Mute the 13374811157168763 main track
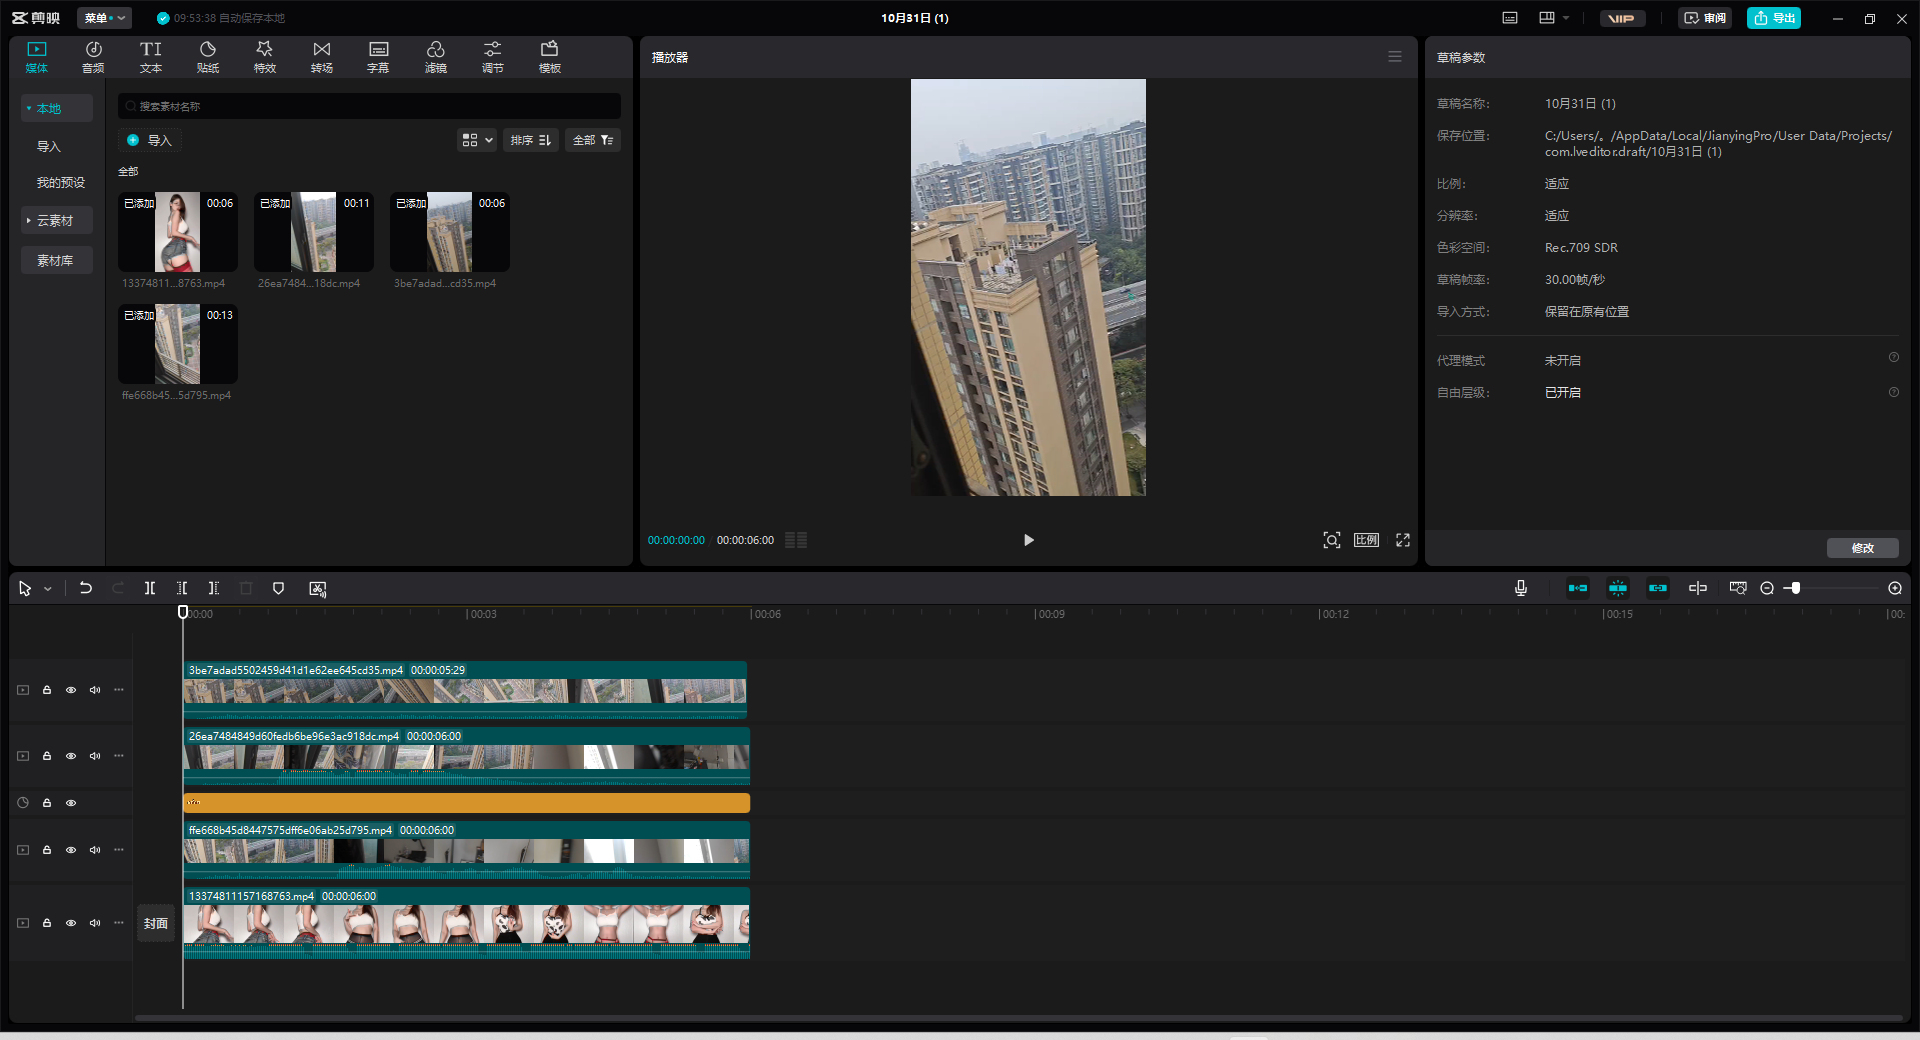This screenshot has height=1040, width=1920. coord(95,923)
